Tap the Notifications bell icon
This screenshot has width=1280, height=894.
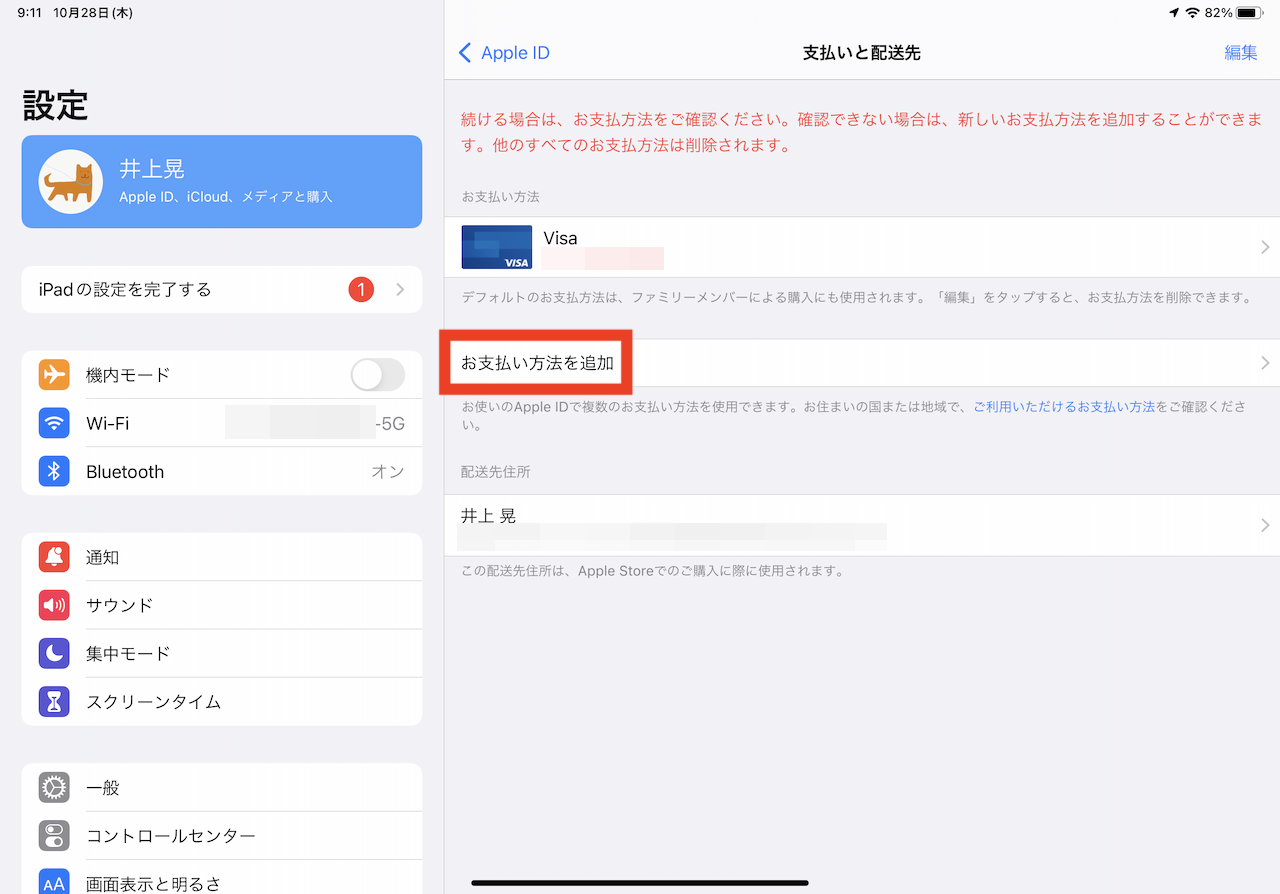(54, 557)
